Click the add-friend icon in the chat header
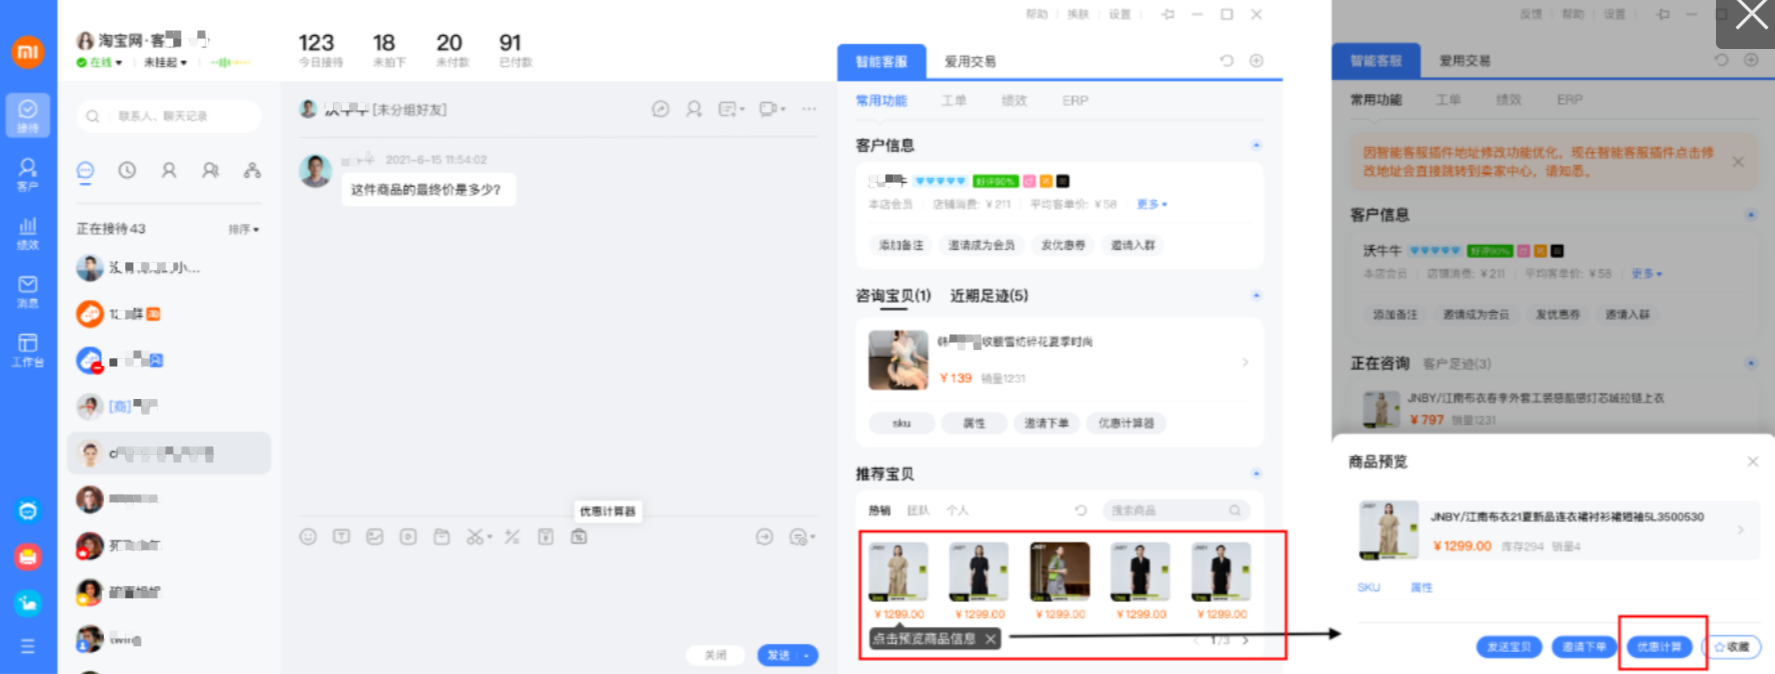Image resolution: width=1775 pixels, height=674 pixels. click(694, 109)
